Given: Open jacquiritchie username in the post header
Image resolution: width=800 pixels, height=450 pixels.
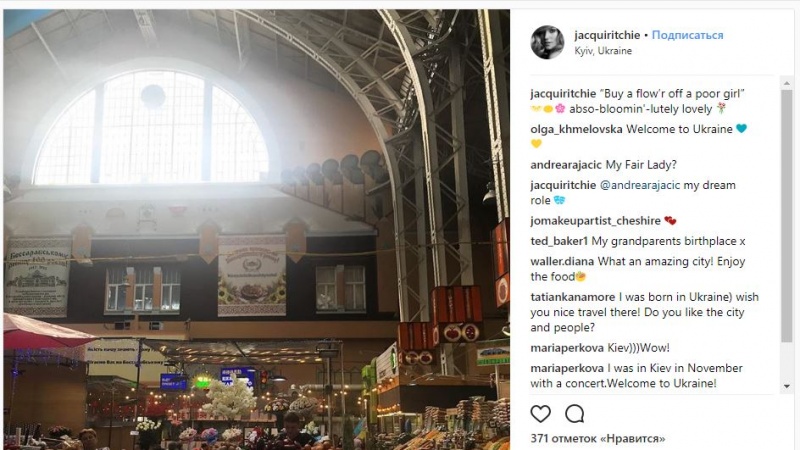Looking at the screenshot, I should click(607, 35).
